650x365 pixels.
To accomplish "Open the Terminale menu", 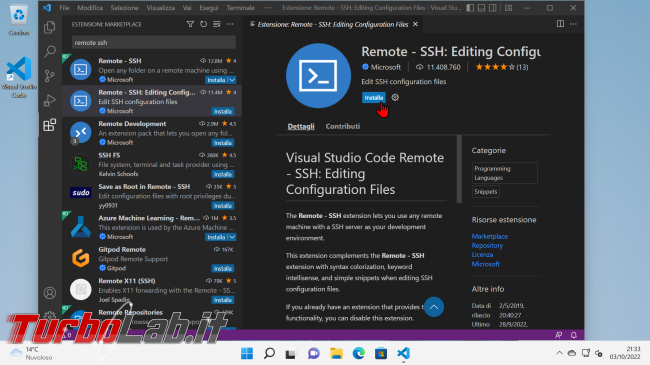I will coord(240,8).
